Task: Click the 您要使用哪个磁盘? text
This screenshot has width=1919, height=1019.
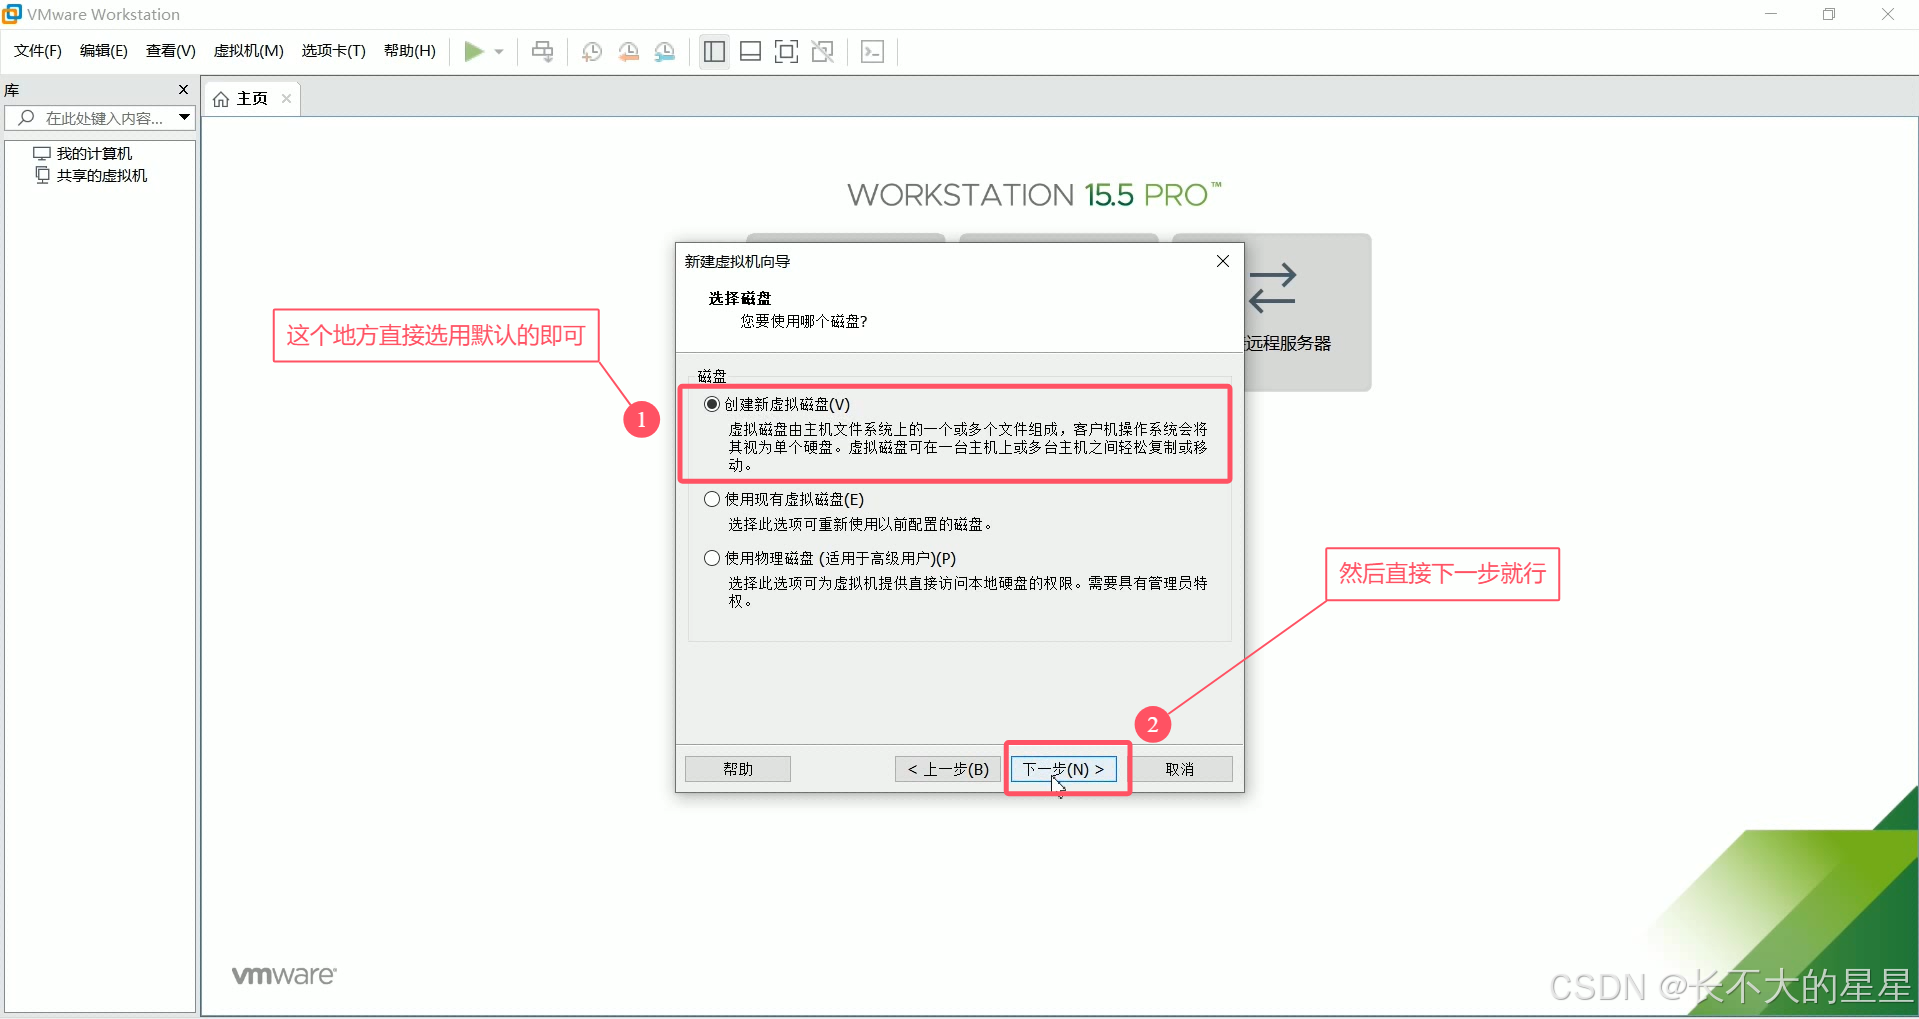Action: (804, 321)
